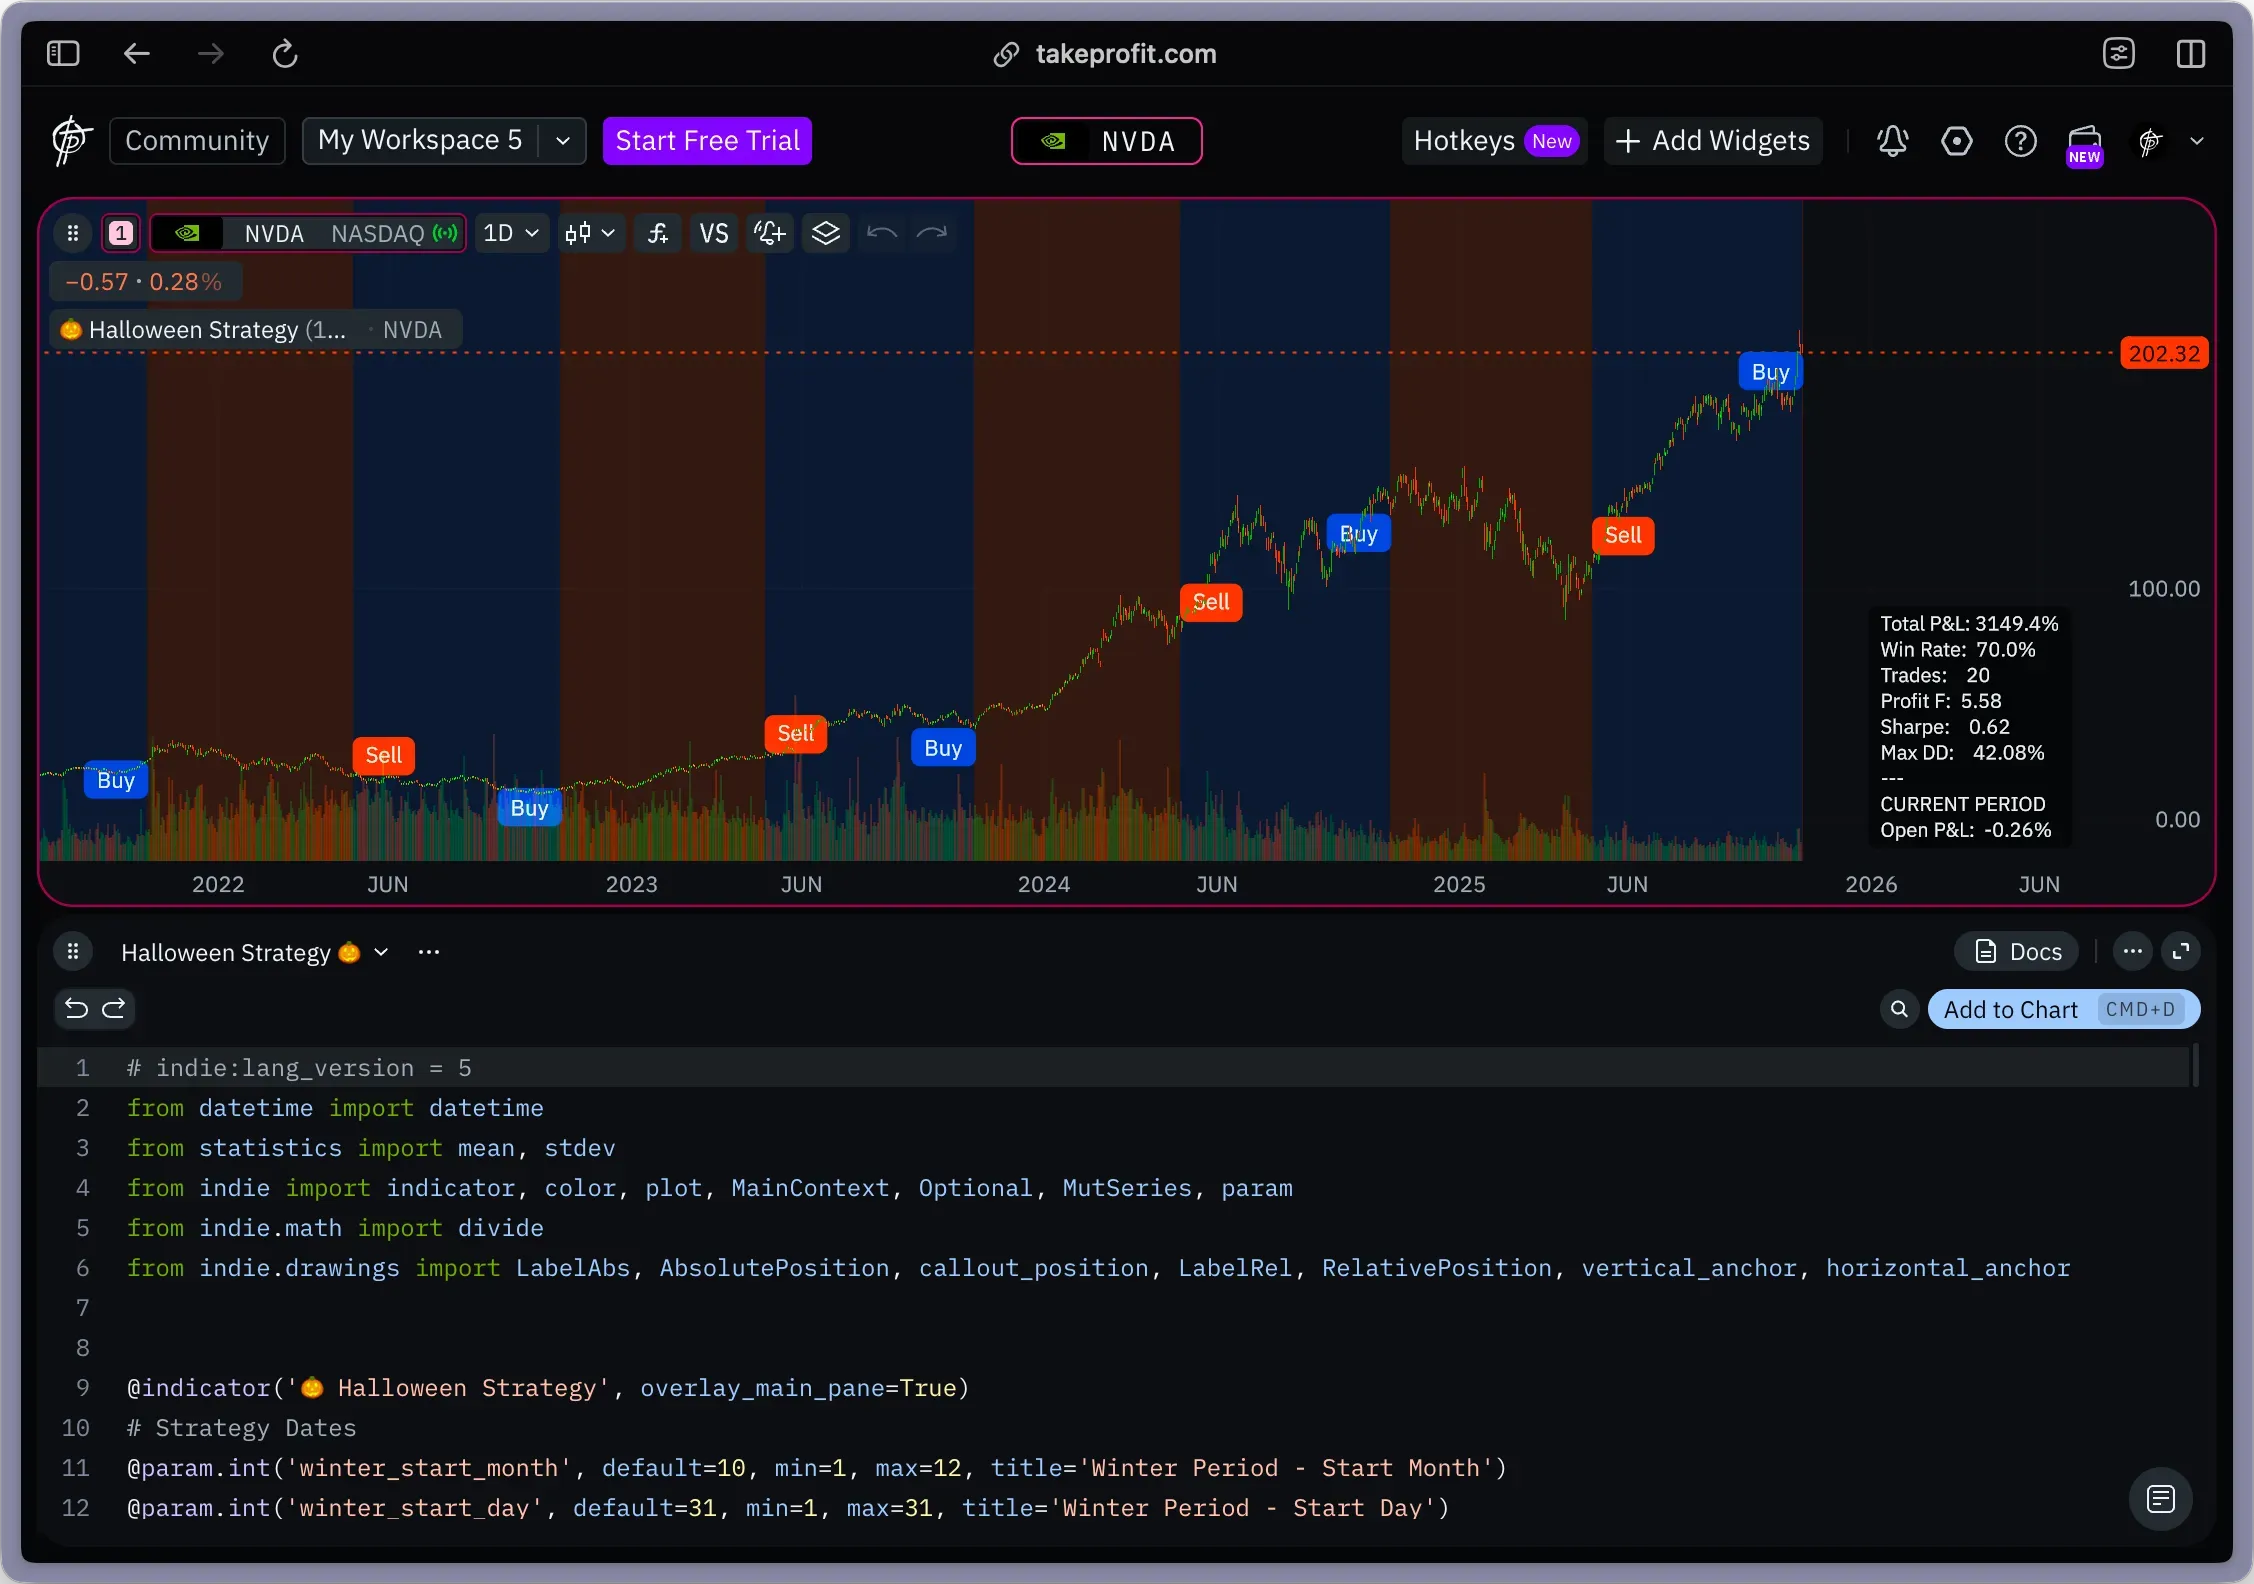2254x1584 pixels.
Task: Open notifications bell in top bar
Action: (1892, 141)
